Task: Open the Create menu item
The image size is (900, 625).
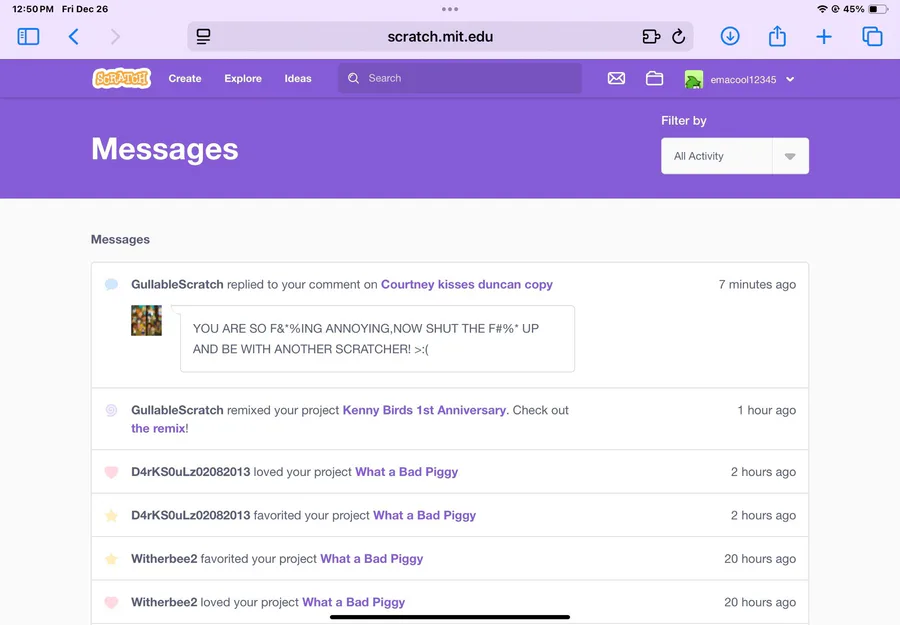Action: pos(185,78)
